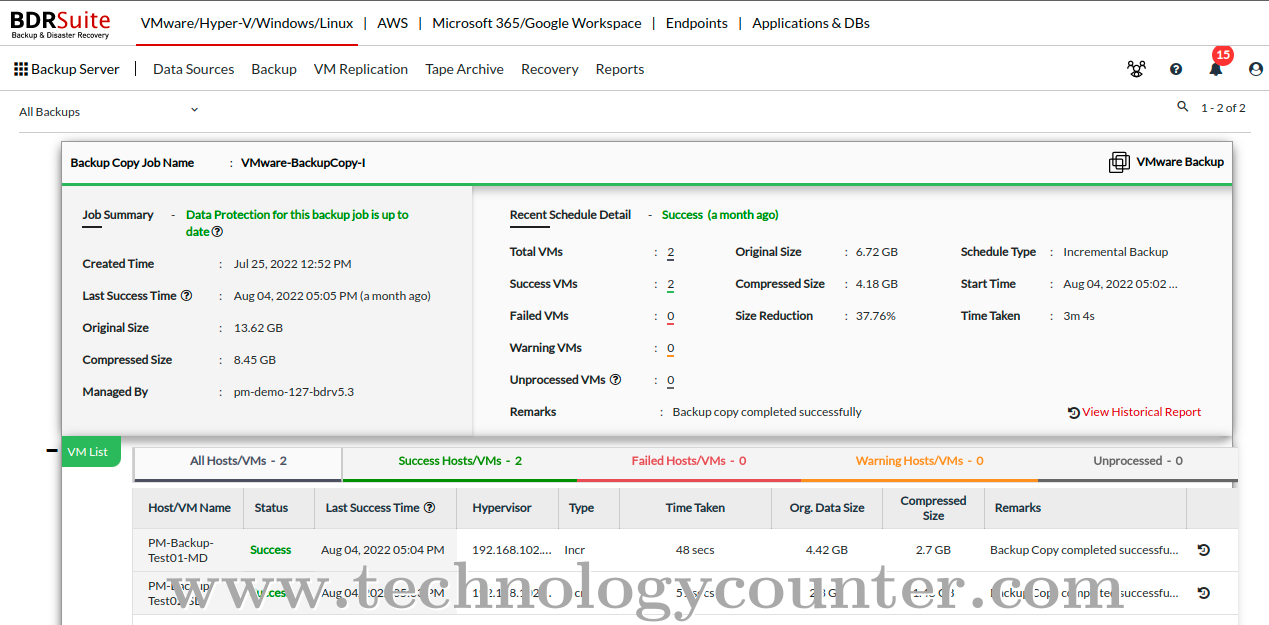Open the Backup Server apps grid icon
Viewport: 1269px width, 625px height.
point(20,68)
